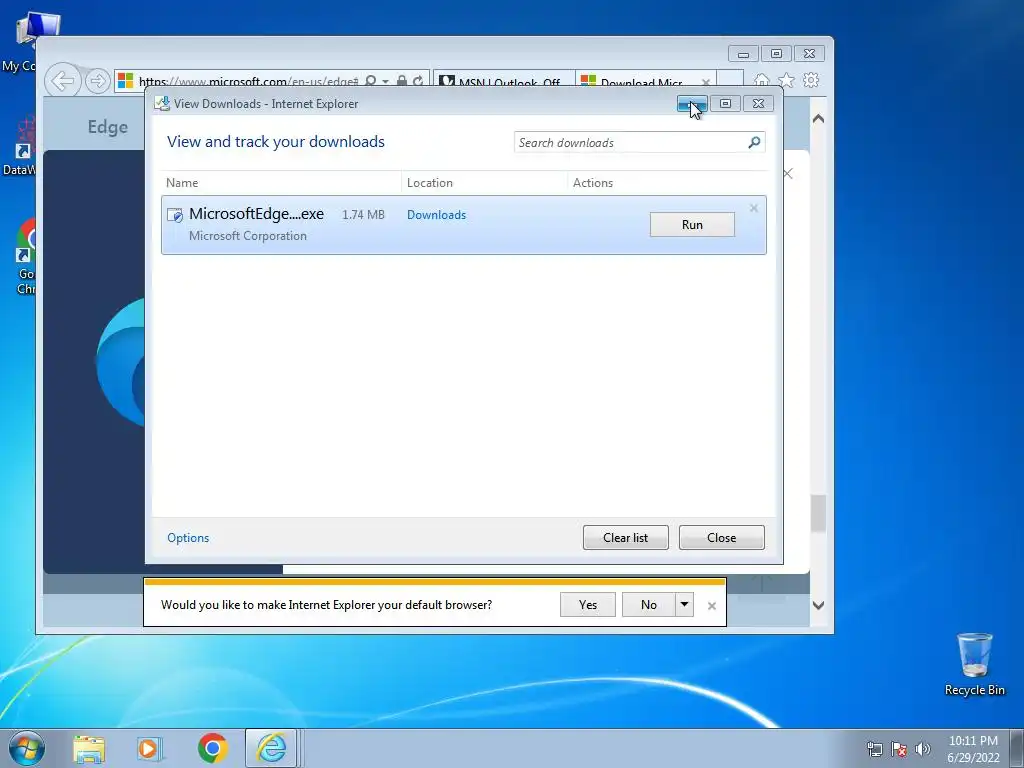The height and width of the screenshot is (768, 1024).
Task: Open the download Options link
Action: [x=188, y=537]
